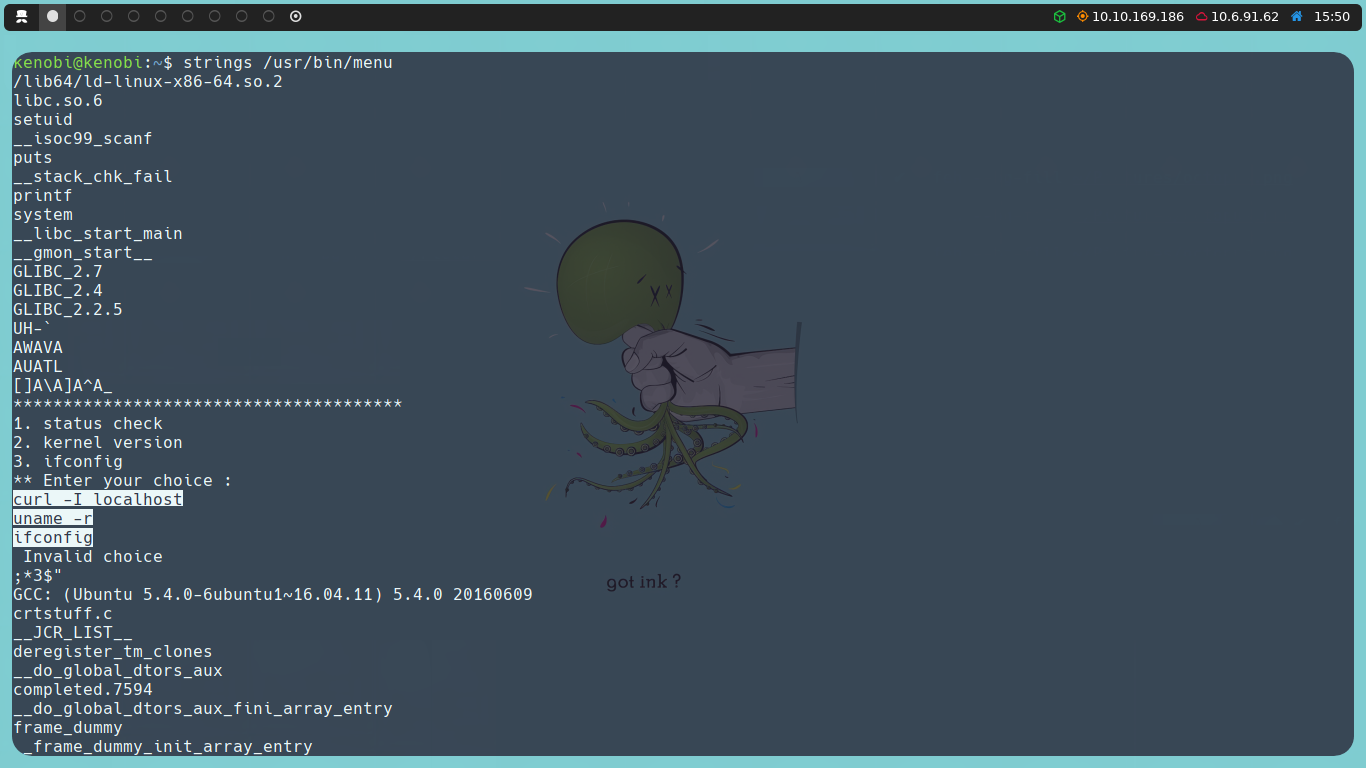This screenshot has width=1366, height=768.
Task: Click the blue home icon
Action: coord(1297,17)
